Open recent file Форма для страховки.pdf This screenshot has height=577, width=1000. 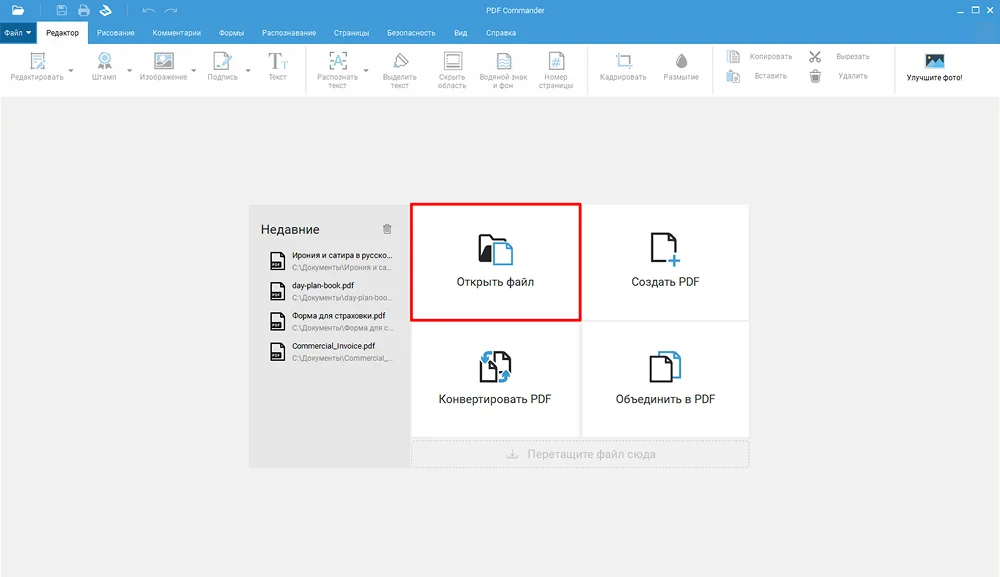click(x=331, y=321)
